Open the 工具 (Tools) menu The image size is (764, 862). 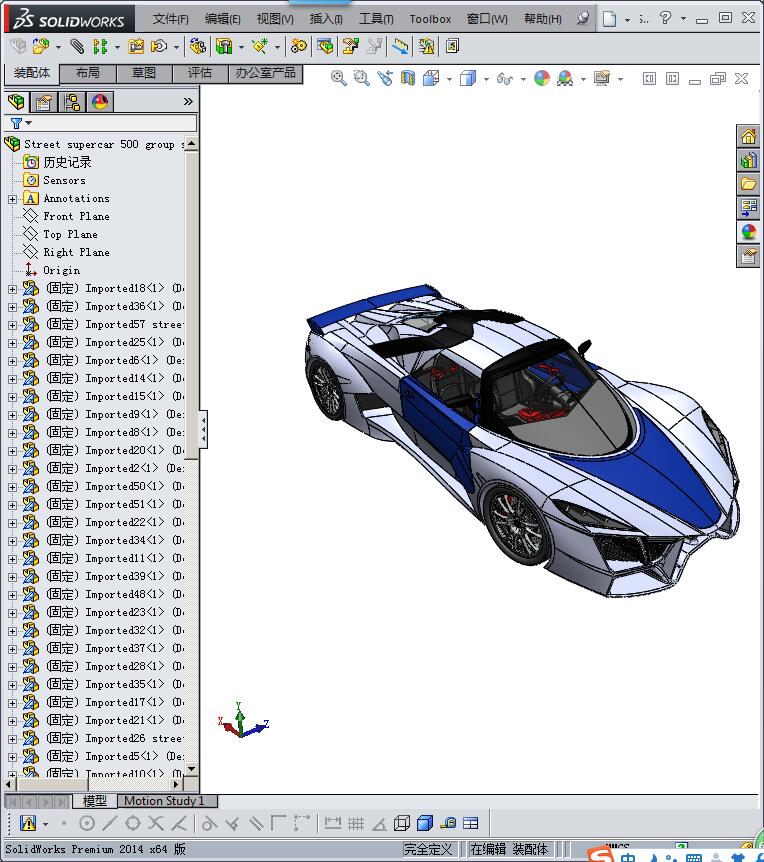point(376,19)
